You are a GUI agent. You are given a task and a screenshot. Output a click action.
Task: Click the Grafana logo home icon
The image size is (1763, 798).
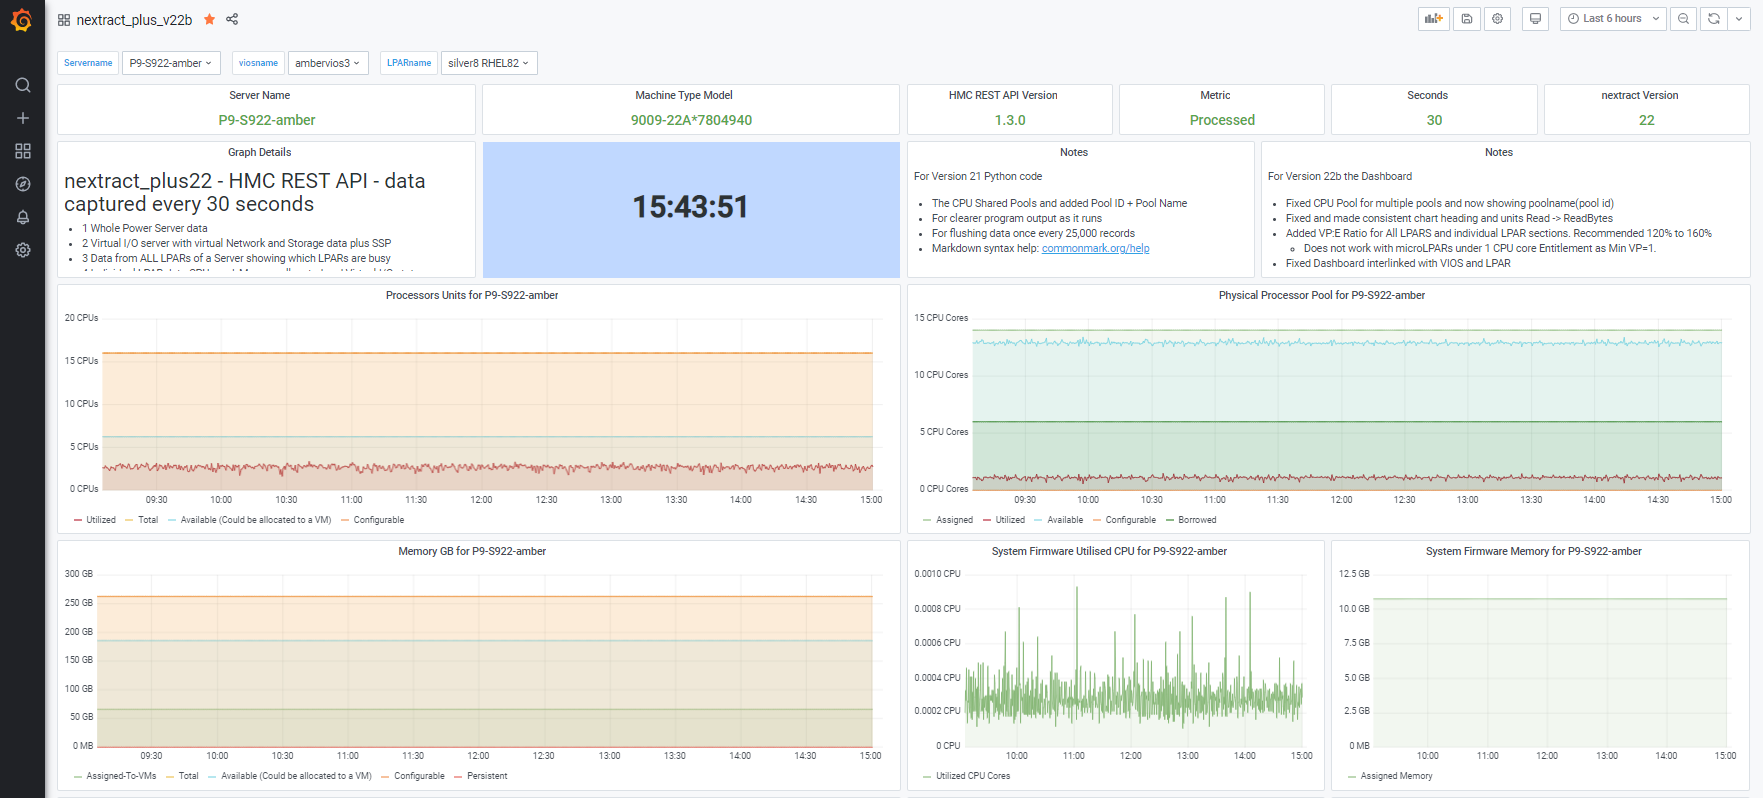(22, 20)
